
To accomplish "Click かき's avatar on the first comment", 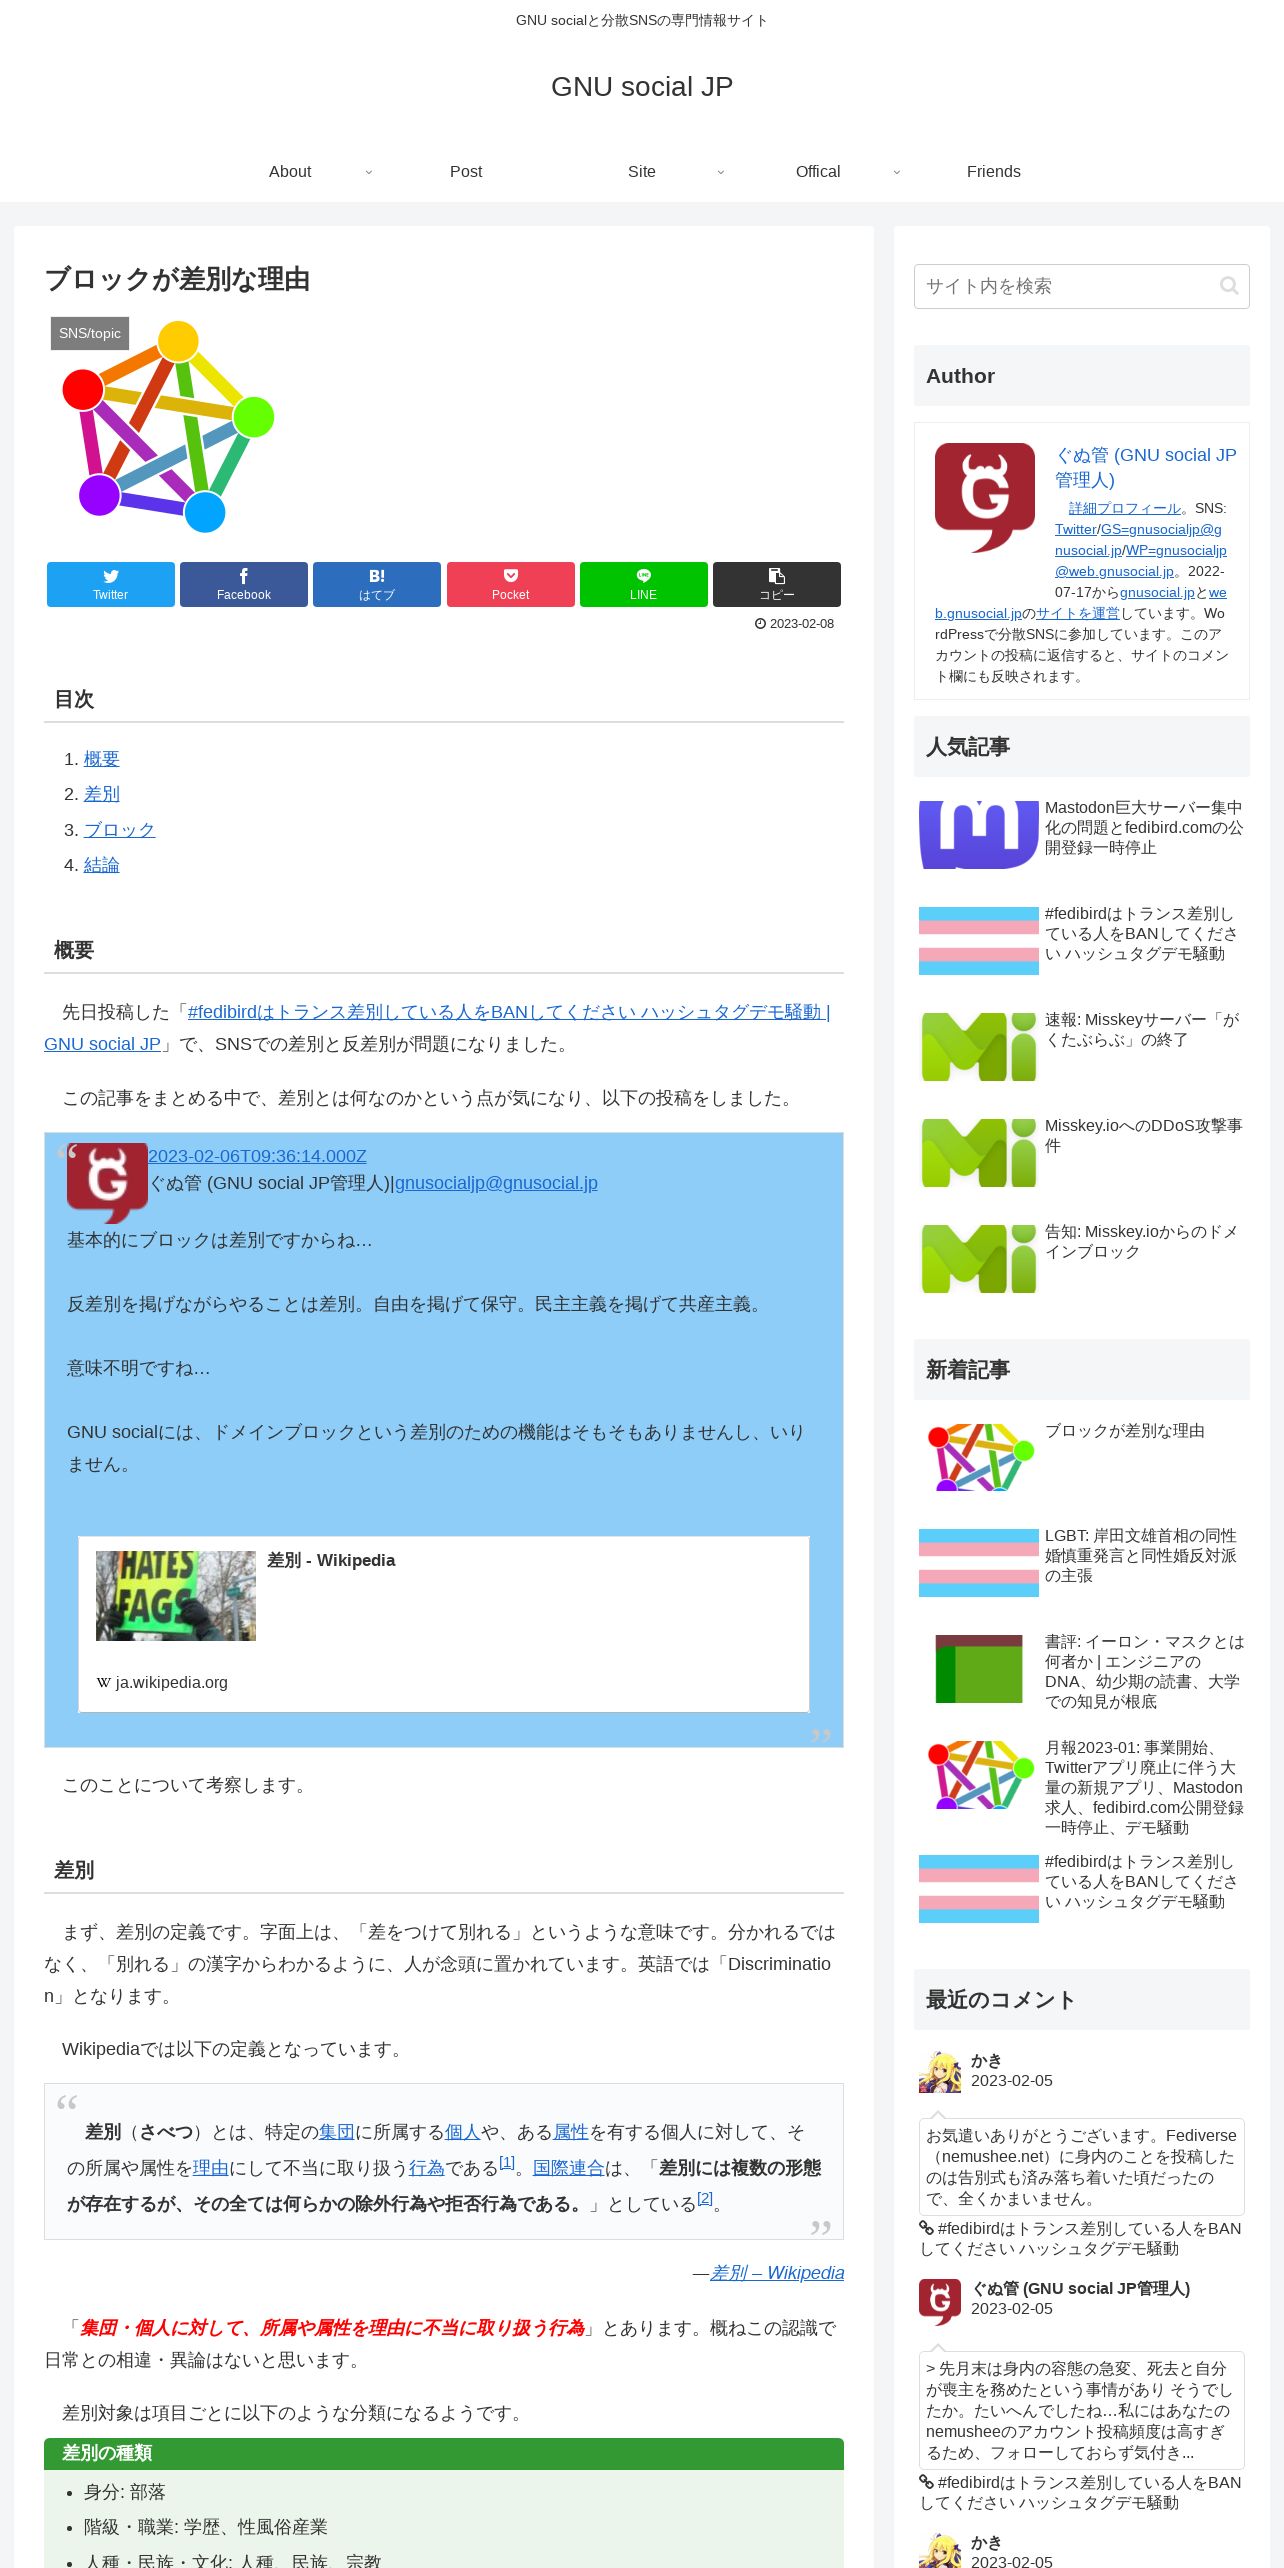I will [x=940, y=2071].
